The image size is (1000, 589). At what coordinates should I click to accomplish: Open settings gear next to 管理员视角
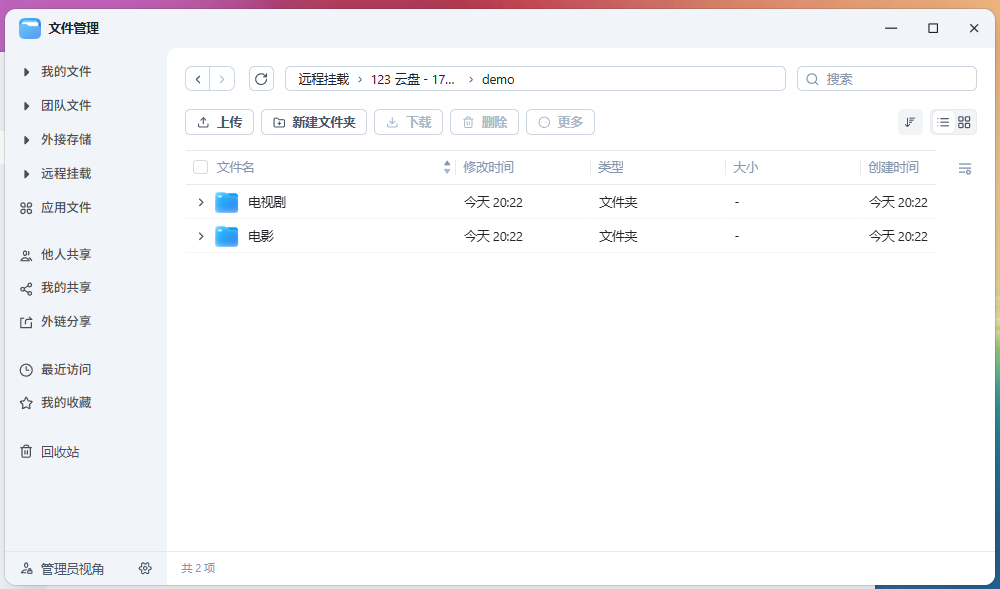(145, 568)
